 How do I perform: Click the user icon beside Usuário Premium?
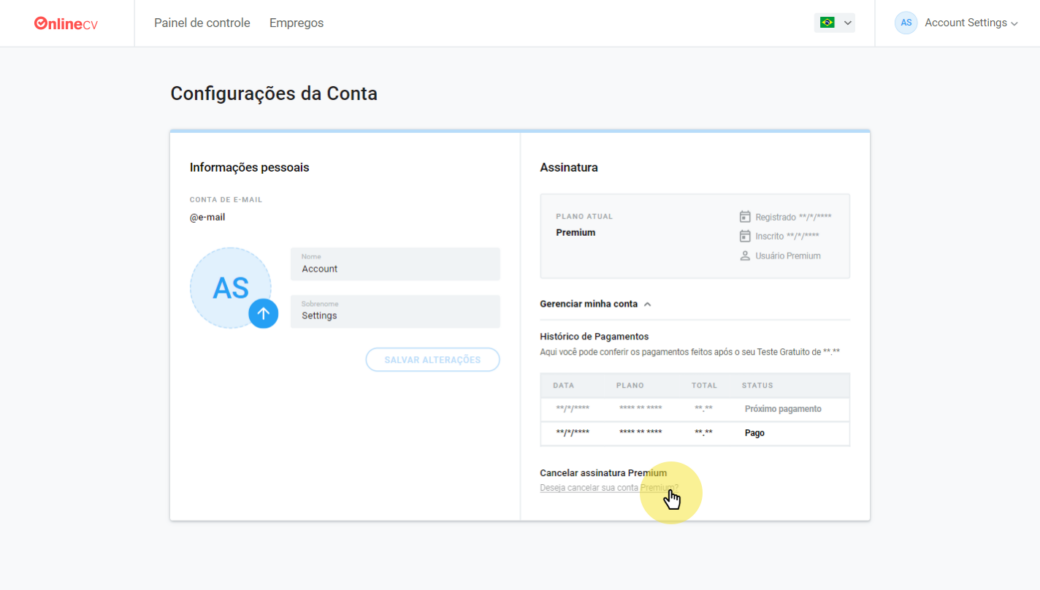coord(745,256)
